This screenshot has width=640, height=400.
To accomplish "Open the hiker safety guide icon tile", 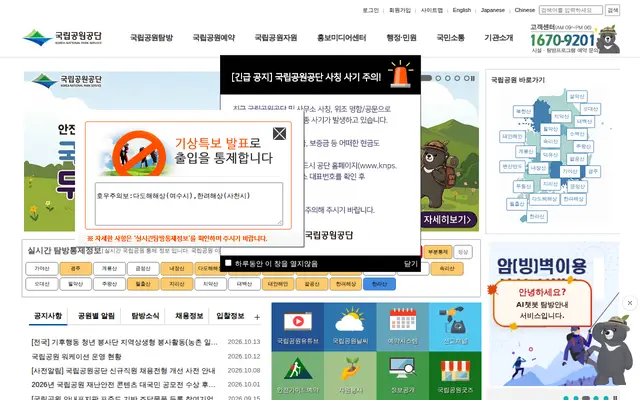I will click(x=298, y=376).
